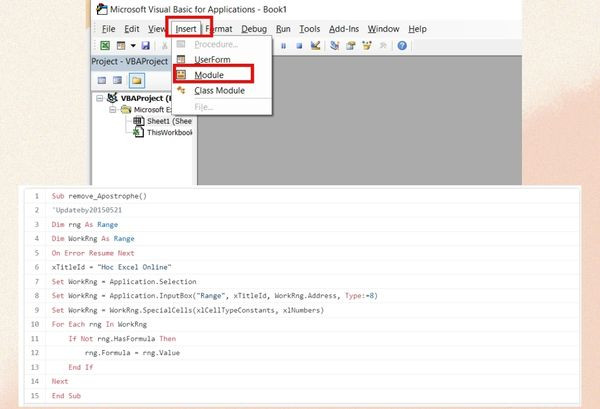600x409 pixels.
Task: Collapse the Microsoft Excel Objects node
Action: click(112, 110)
